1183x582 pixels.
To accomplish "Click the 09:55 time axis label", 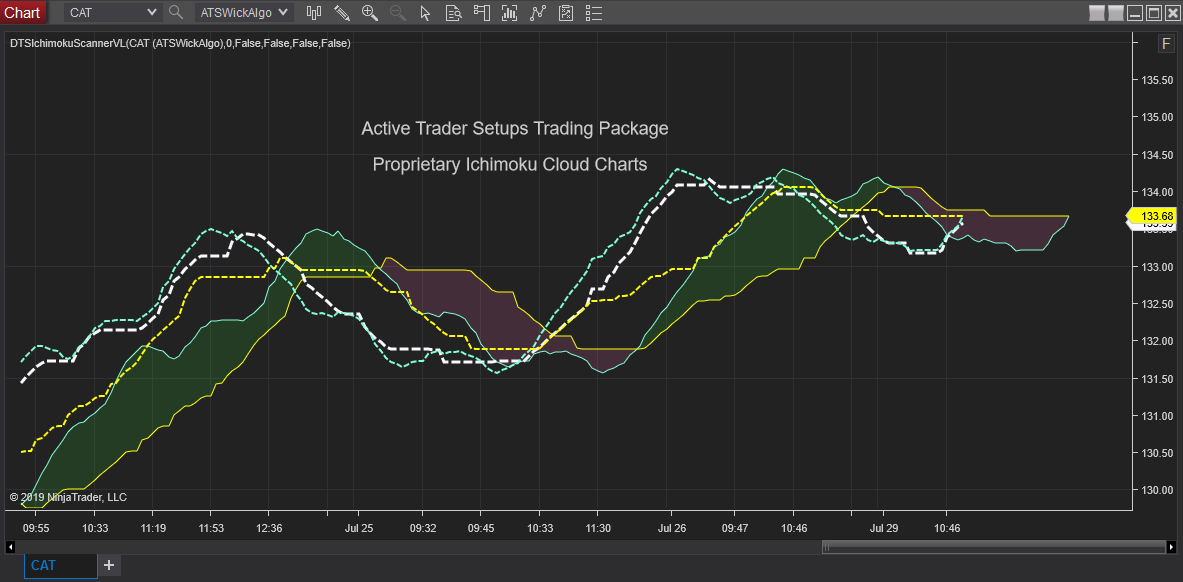I will (36, 528).
